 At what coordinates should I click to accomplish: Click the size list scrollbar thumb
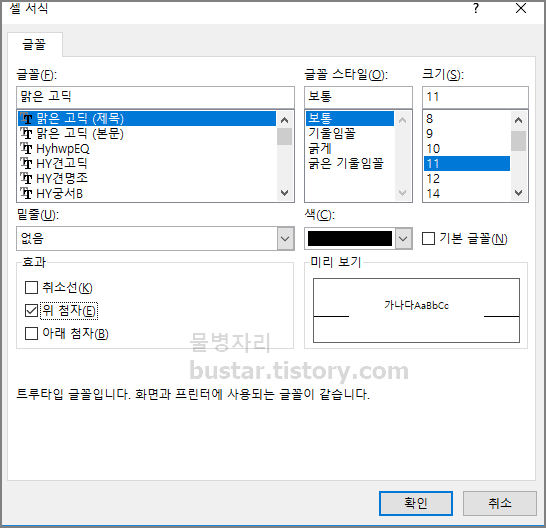518,141
